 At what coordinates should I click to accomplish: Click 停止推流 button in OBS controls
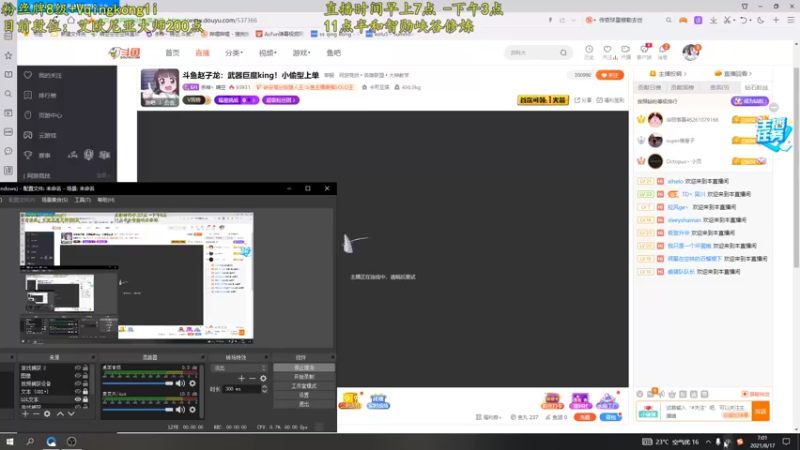[304, 367]
